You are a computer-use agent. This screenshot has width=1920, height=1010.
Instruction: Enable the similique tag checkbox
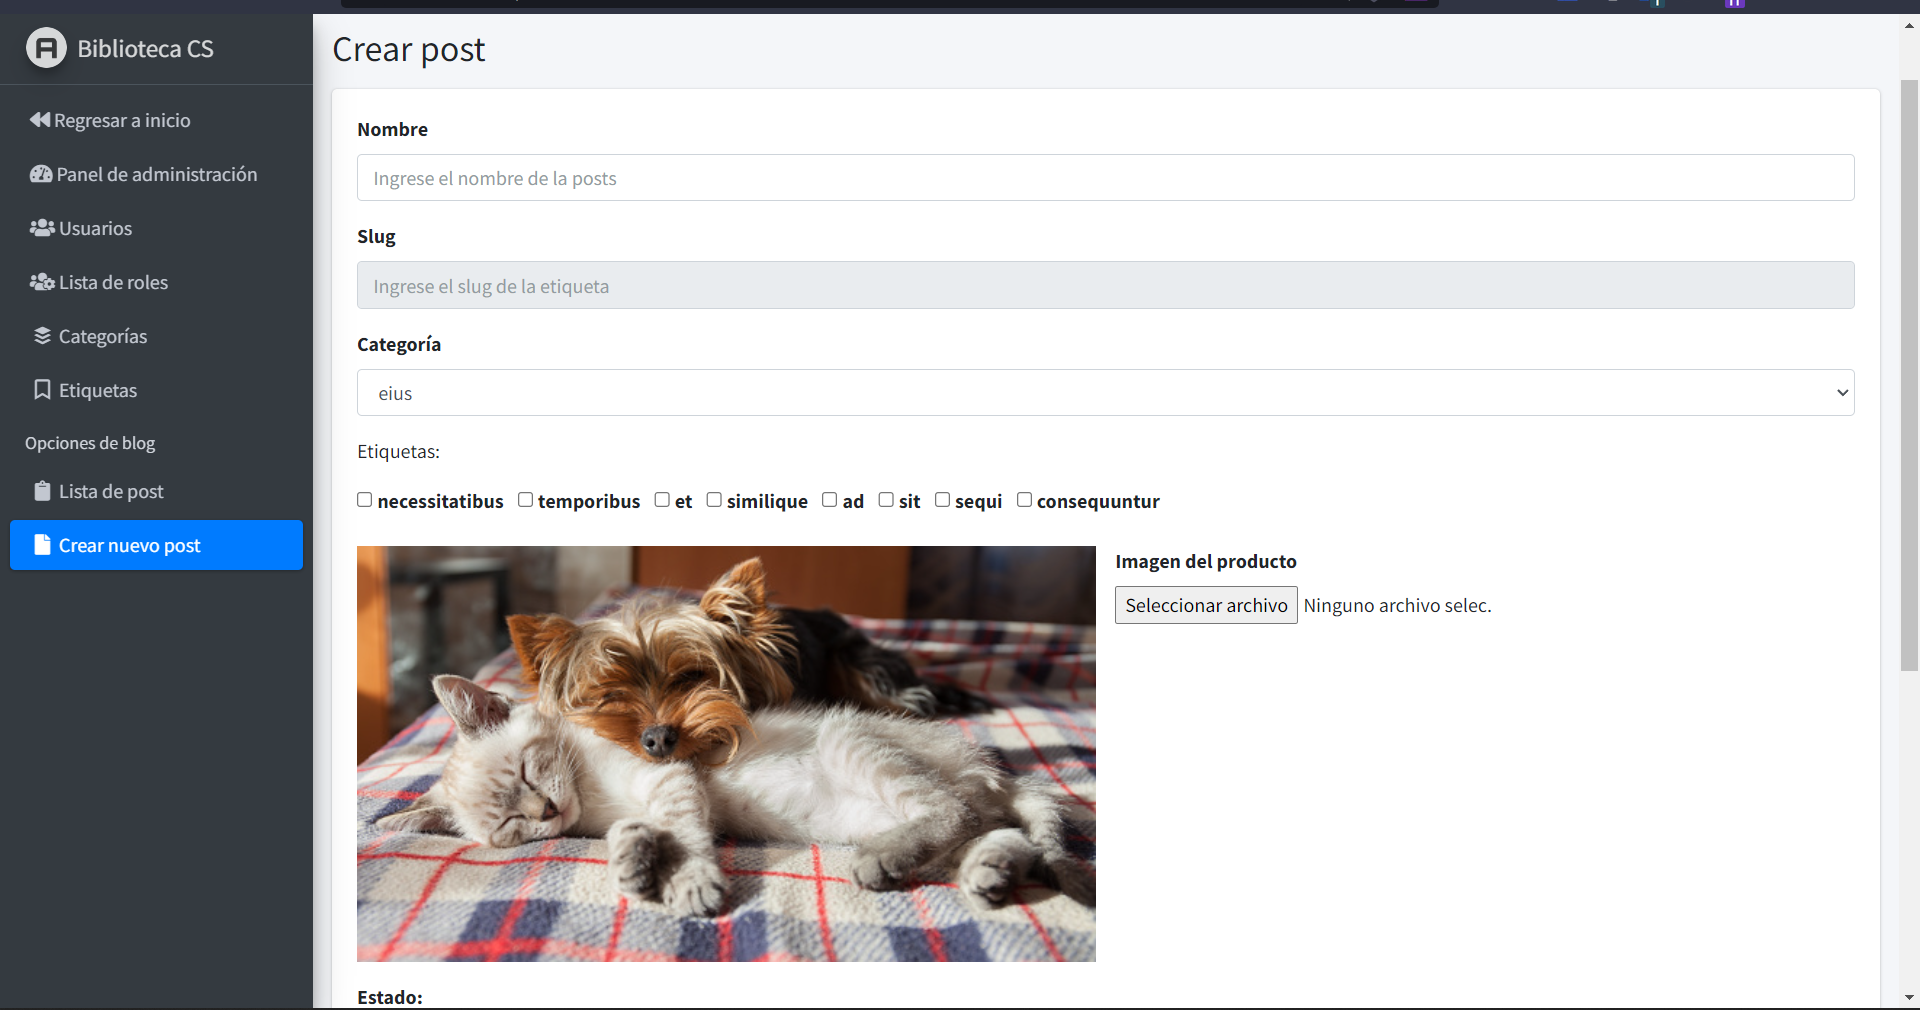[x=714, y=500]
